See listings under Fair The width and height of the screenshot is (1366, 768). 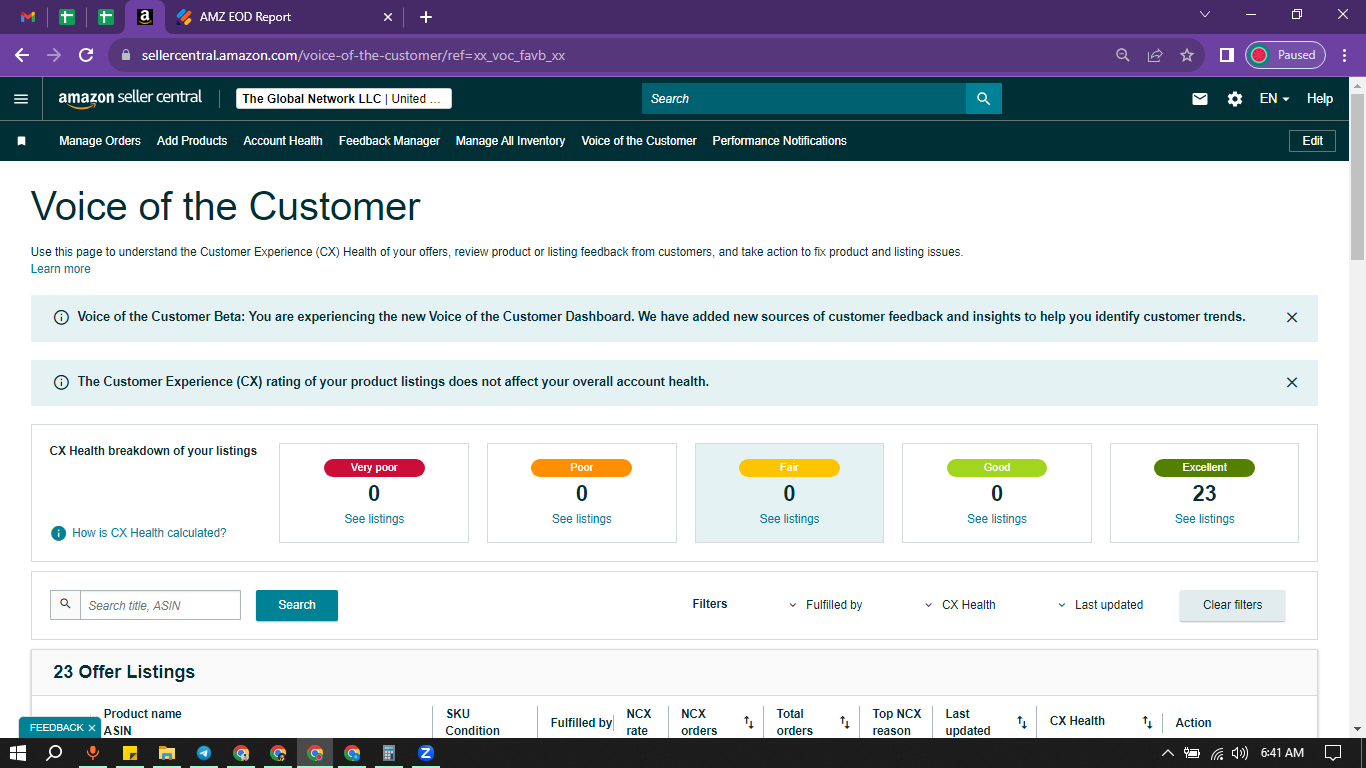789,519
